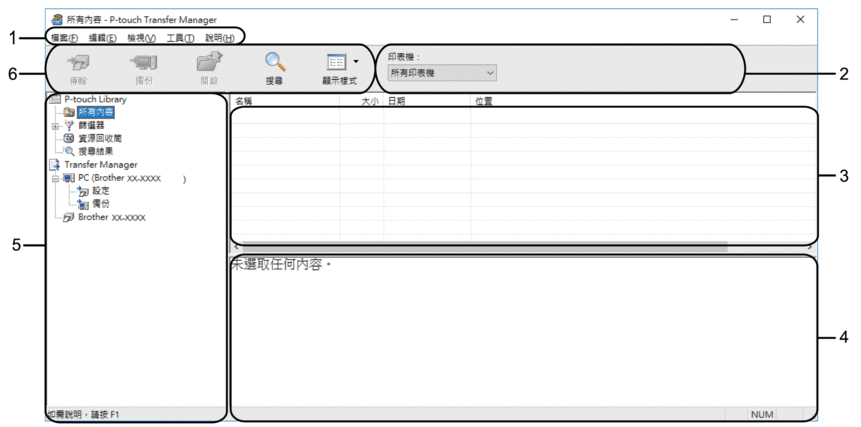861x427 pixels.
Task: Select the Transfer Manager tree node
Action: click(x=100, y=165)
